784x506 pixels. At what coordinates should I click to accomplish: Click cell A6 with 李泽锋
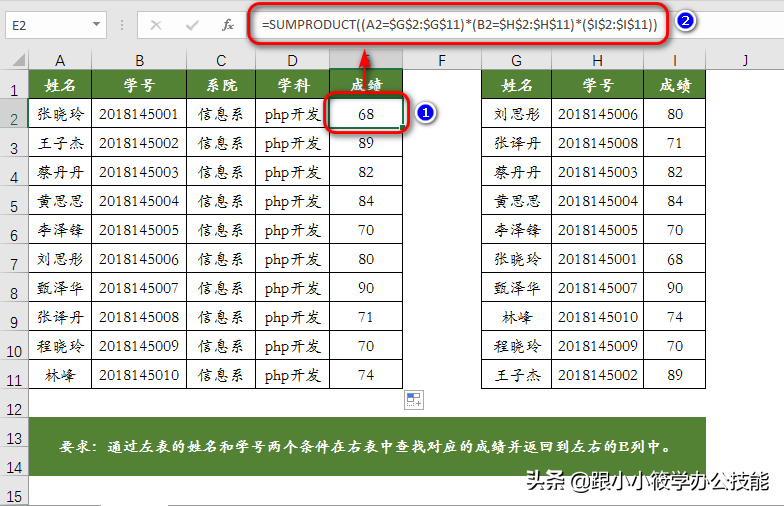point(60,230)
